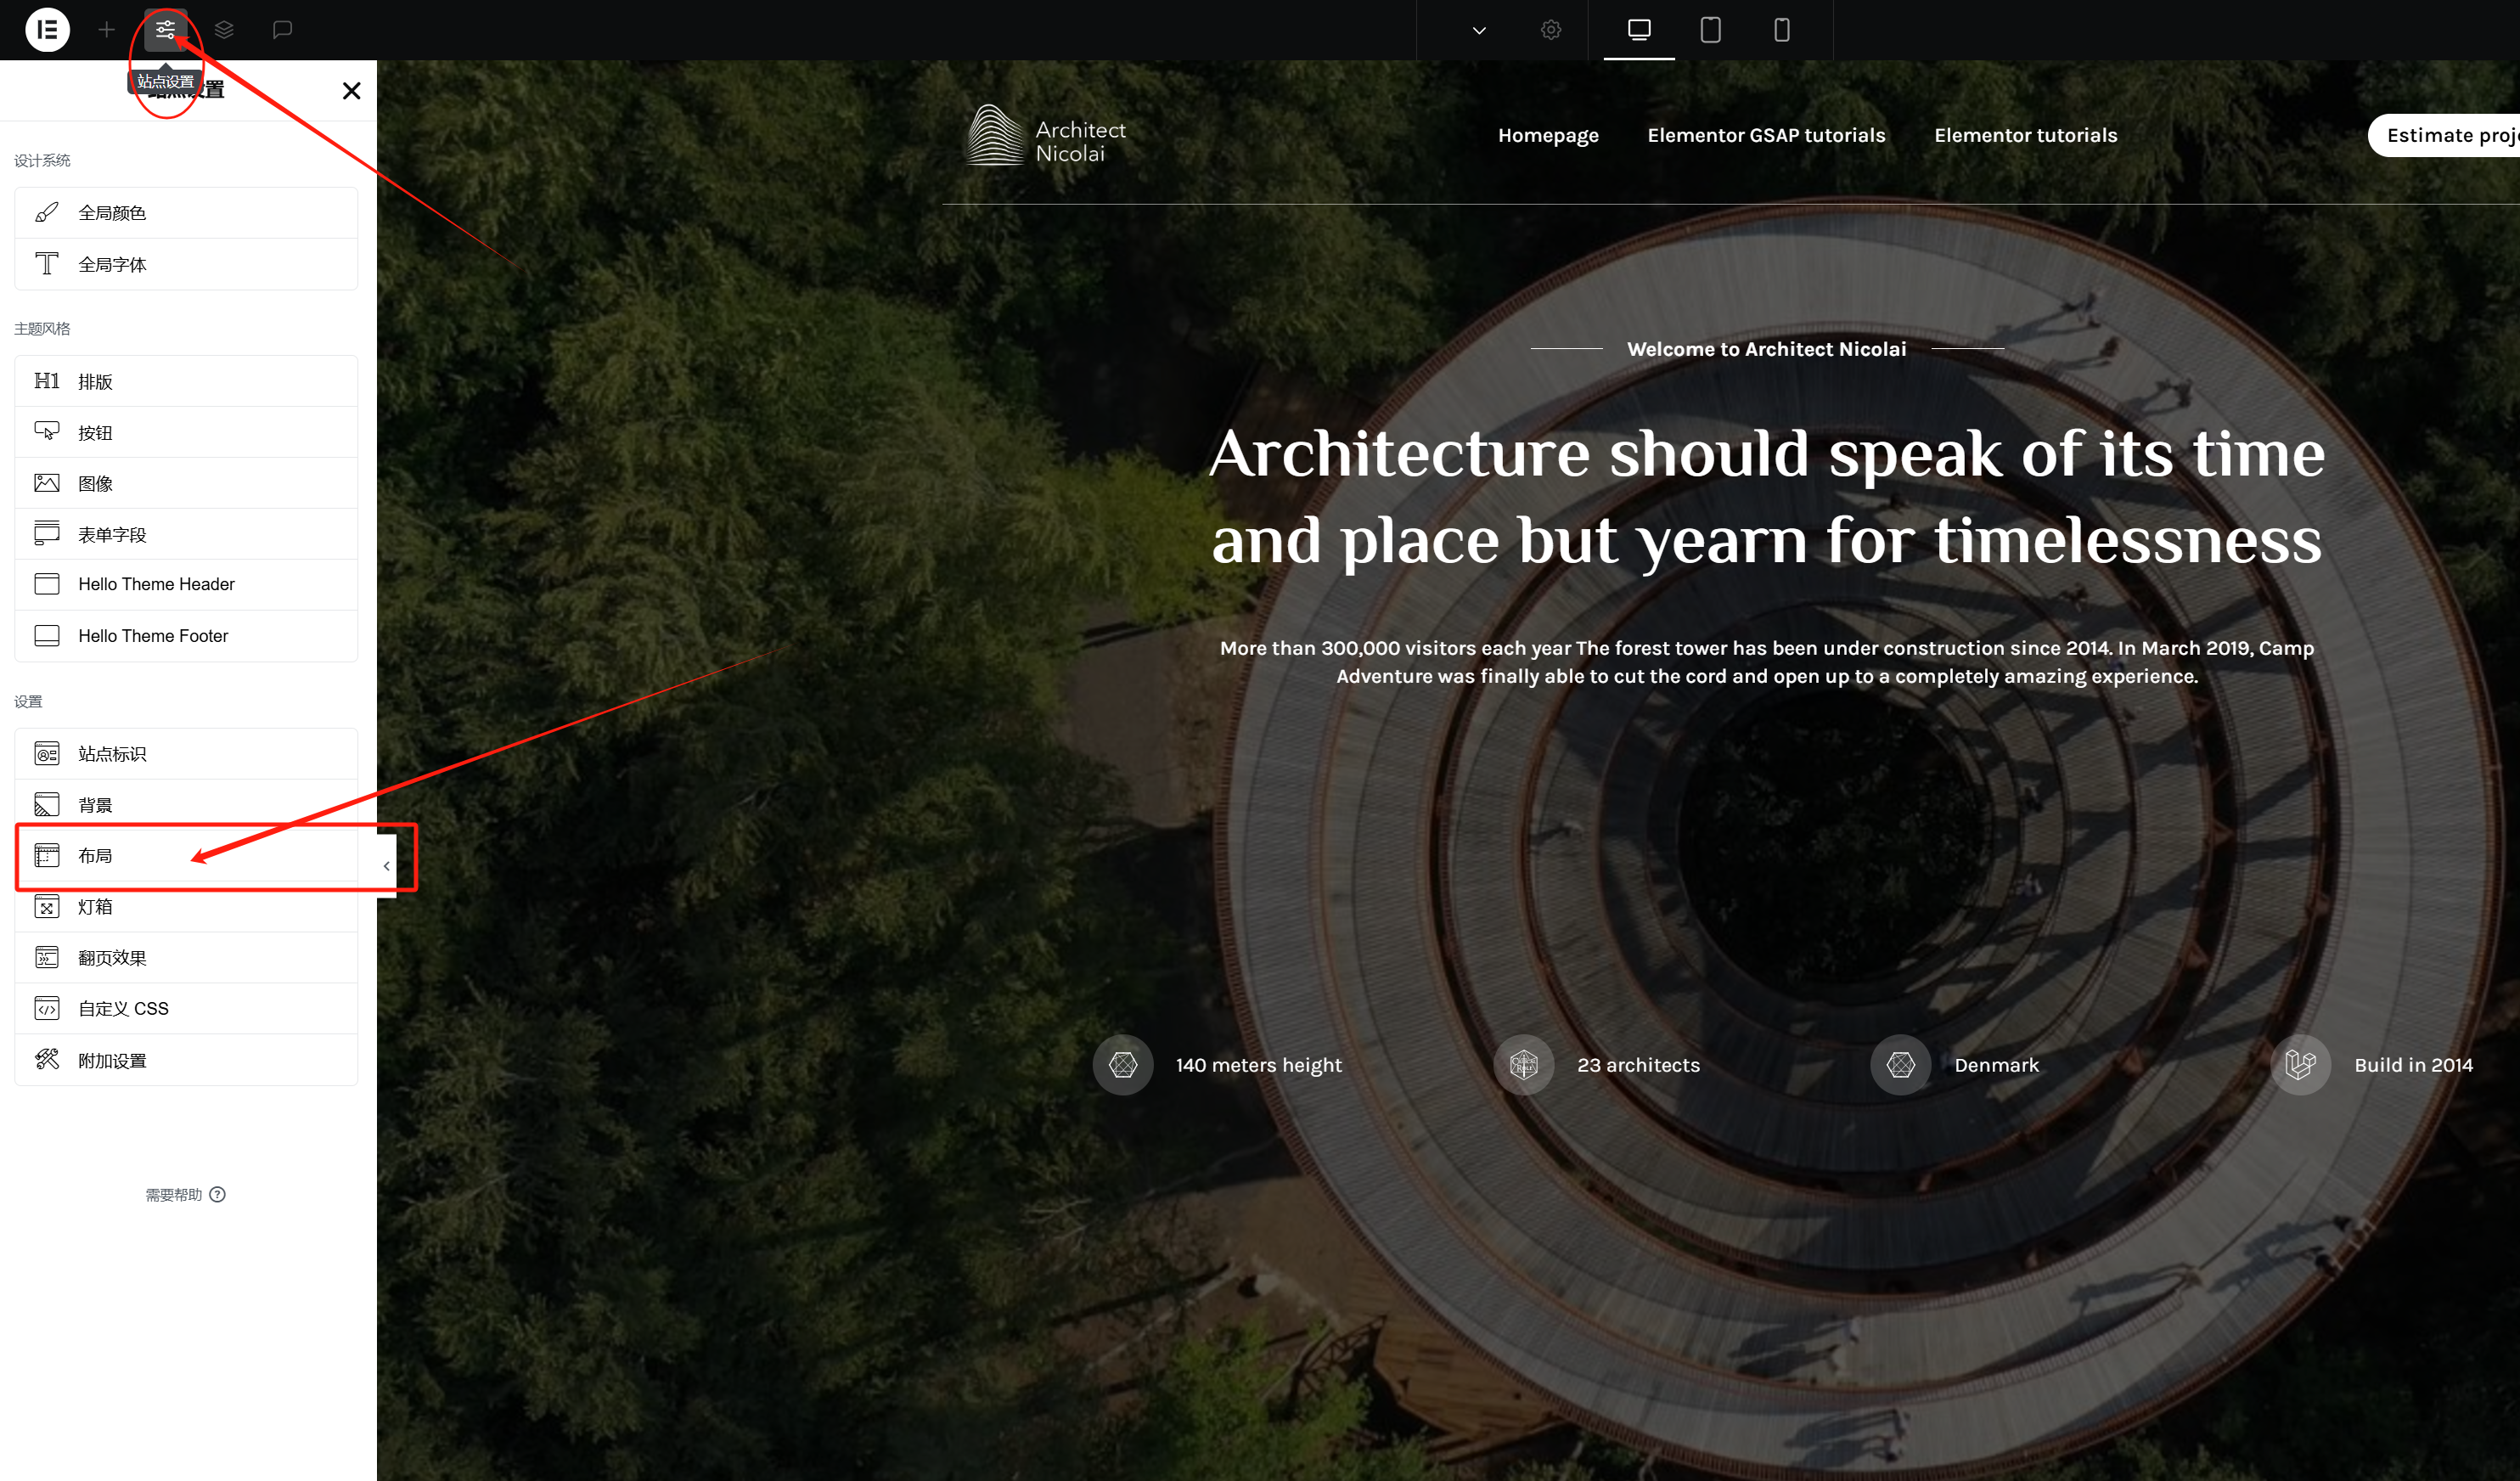Click the Elementor logo icon

click(47, 30)
